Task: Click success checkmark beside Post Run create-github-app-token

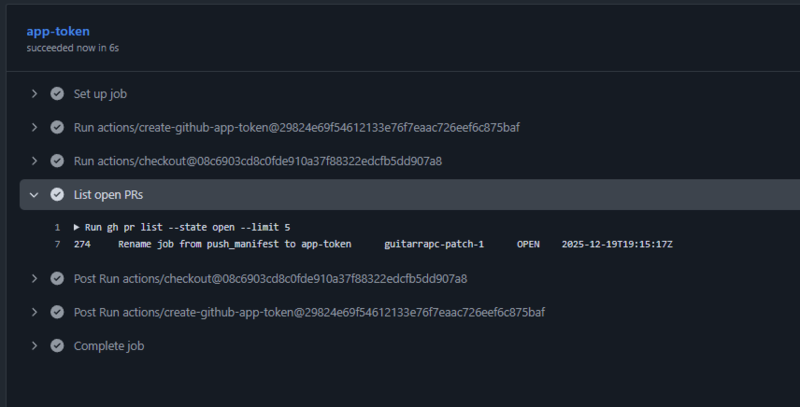Action: pos(57,312)
